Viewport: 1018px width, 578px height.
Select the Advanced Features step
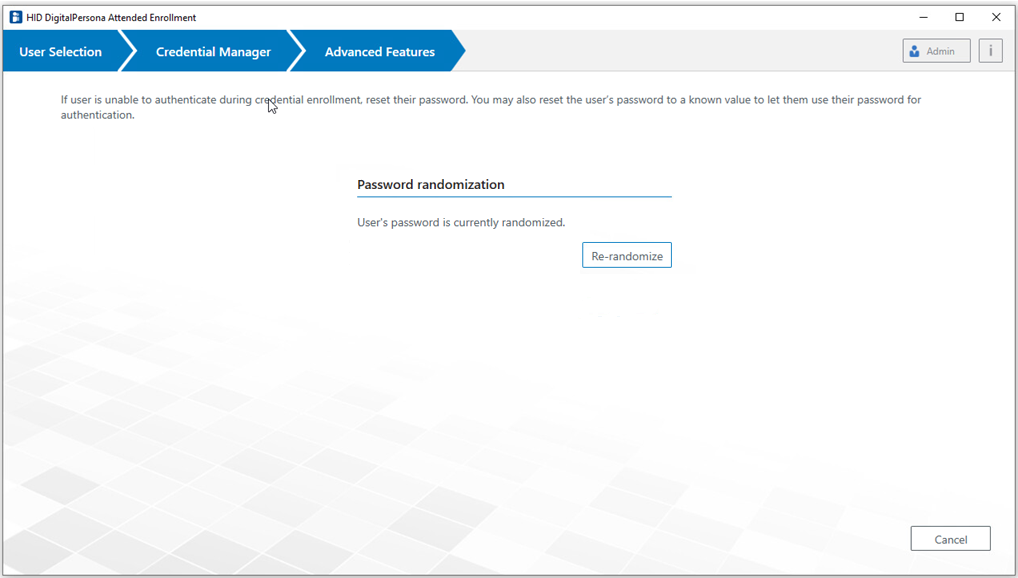click(x=379, y=52)
